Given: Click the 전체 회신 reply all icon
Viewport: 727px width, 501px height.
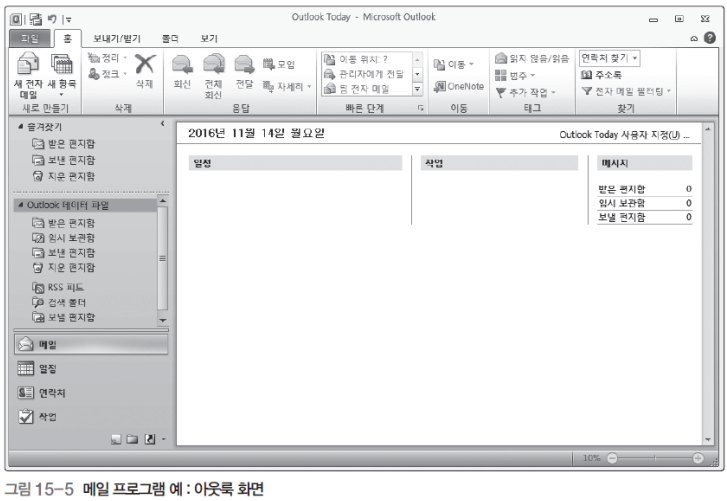Looking at the screenshot, I should [x=213, y=64].
